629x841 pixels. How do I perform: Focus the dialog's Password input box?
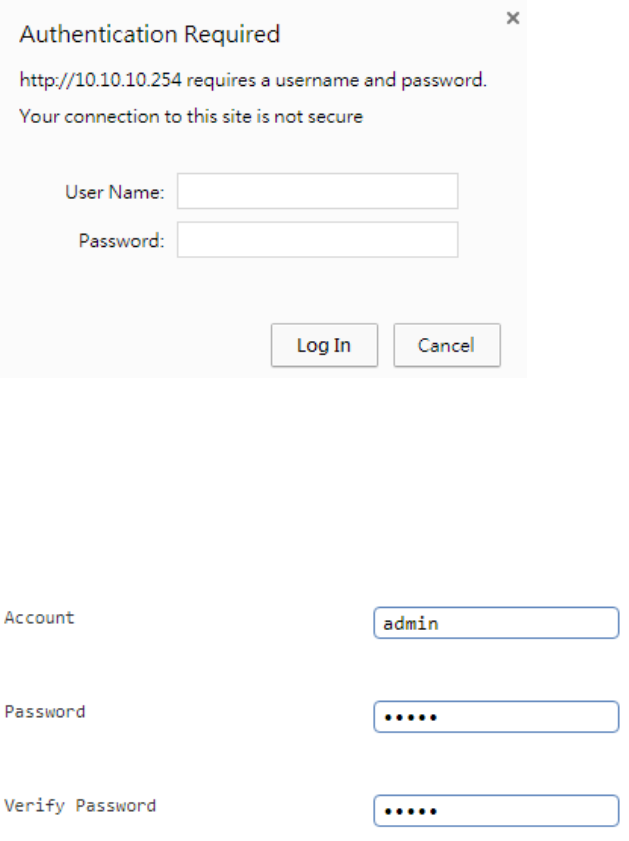(317, 240)
